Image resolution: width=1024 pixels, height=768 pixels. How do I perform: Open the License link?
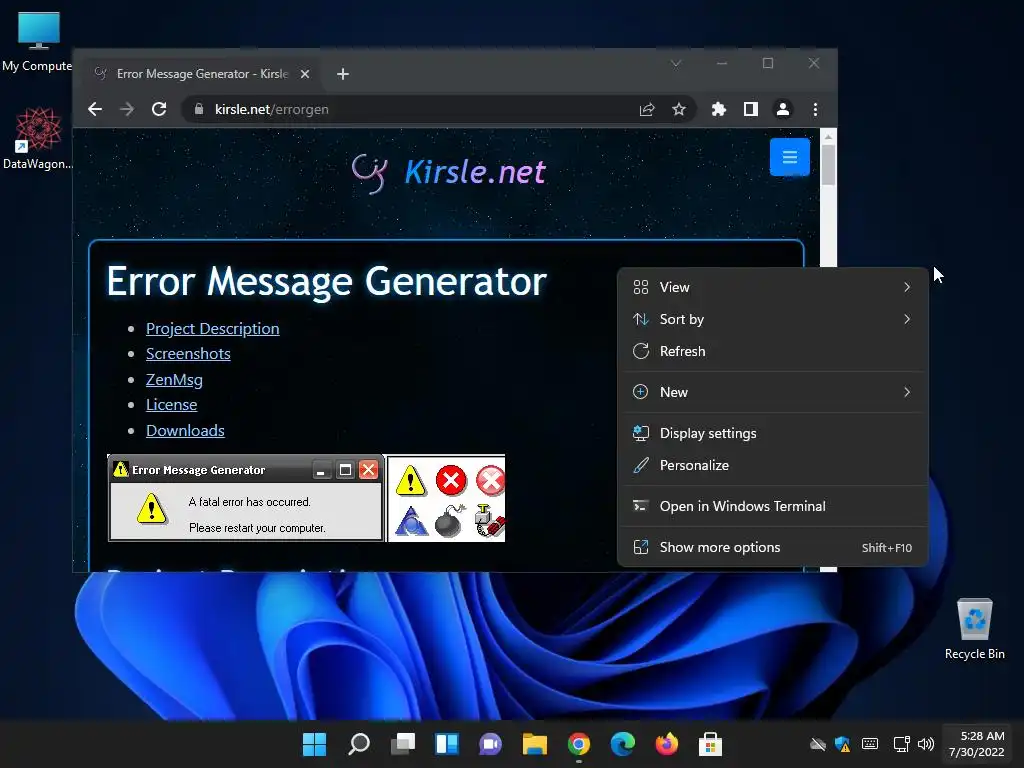click(x=171, y=405)
